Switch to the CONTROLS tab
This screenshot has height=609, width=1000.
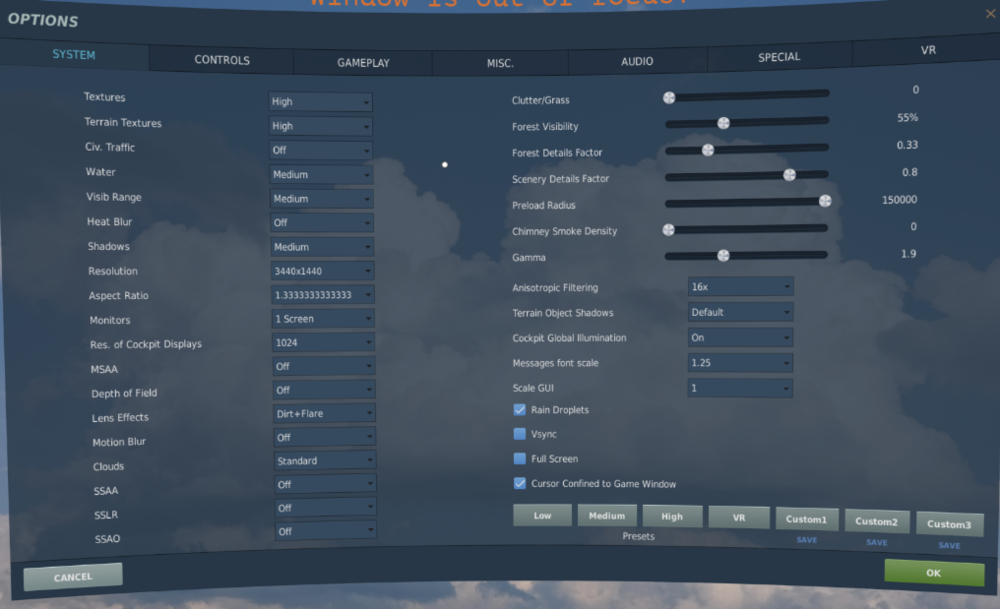[x=221, y=60]
